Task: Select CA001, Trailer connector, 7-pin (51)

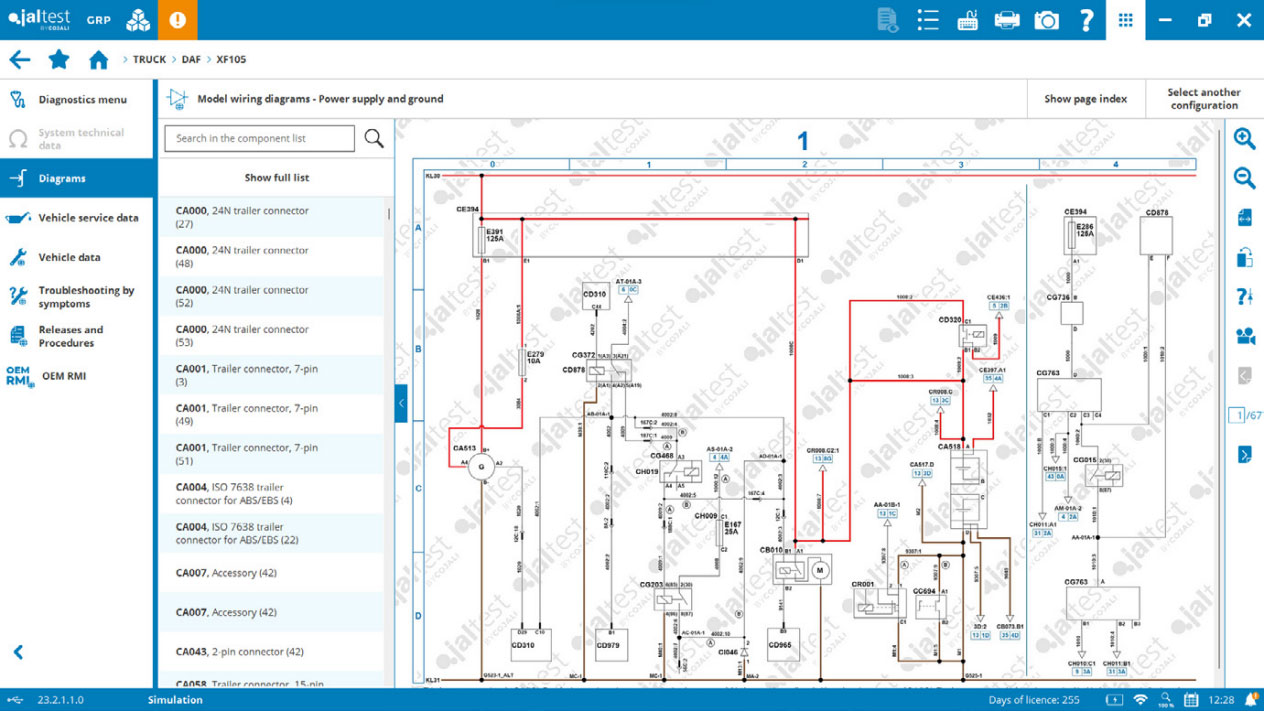Action: (x=271, y=454)
